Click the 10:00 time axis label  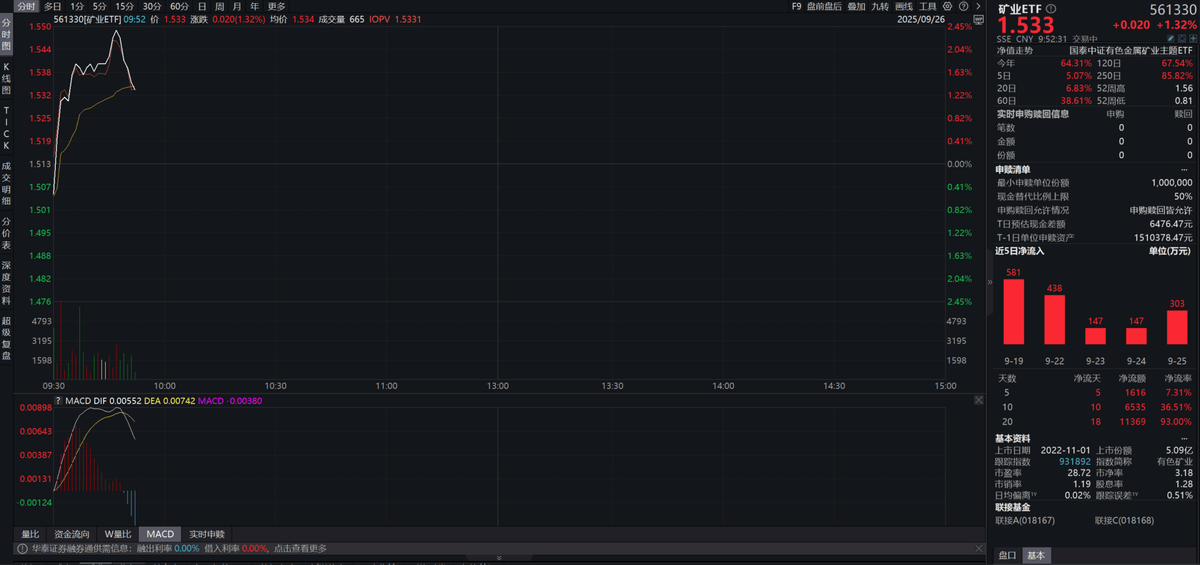click(x=165, y=385)
